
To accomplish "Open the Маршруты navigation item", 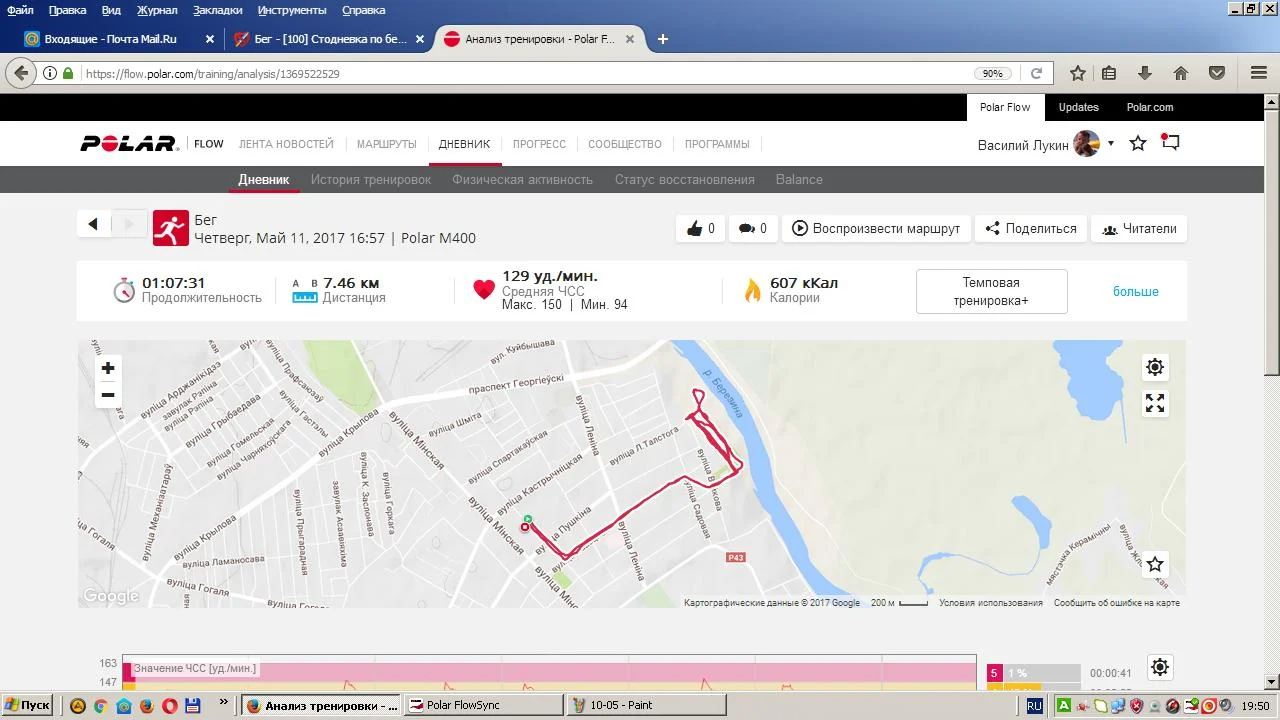I will click(x=387, y=144).
